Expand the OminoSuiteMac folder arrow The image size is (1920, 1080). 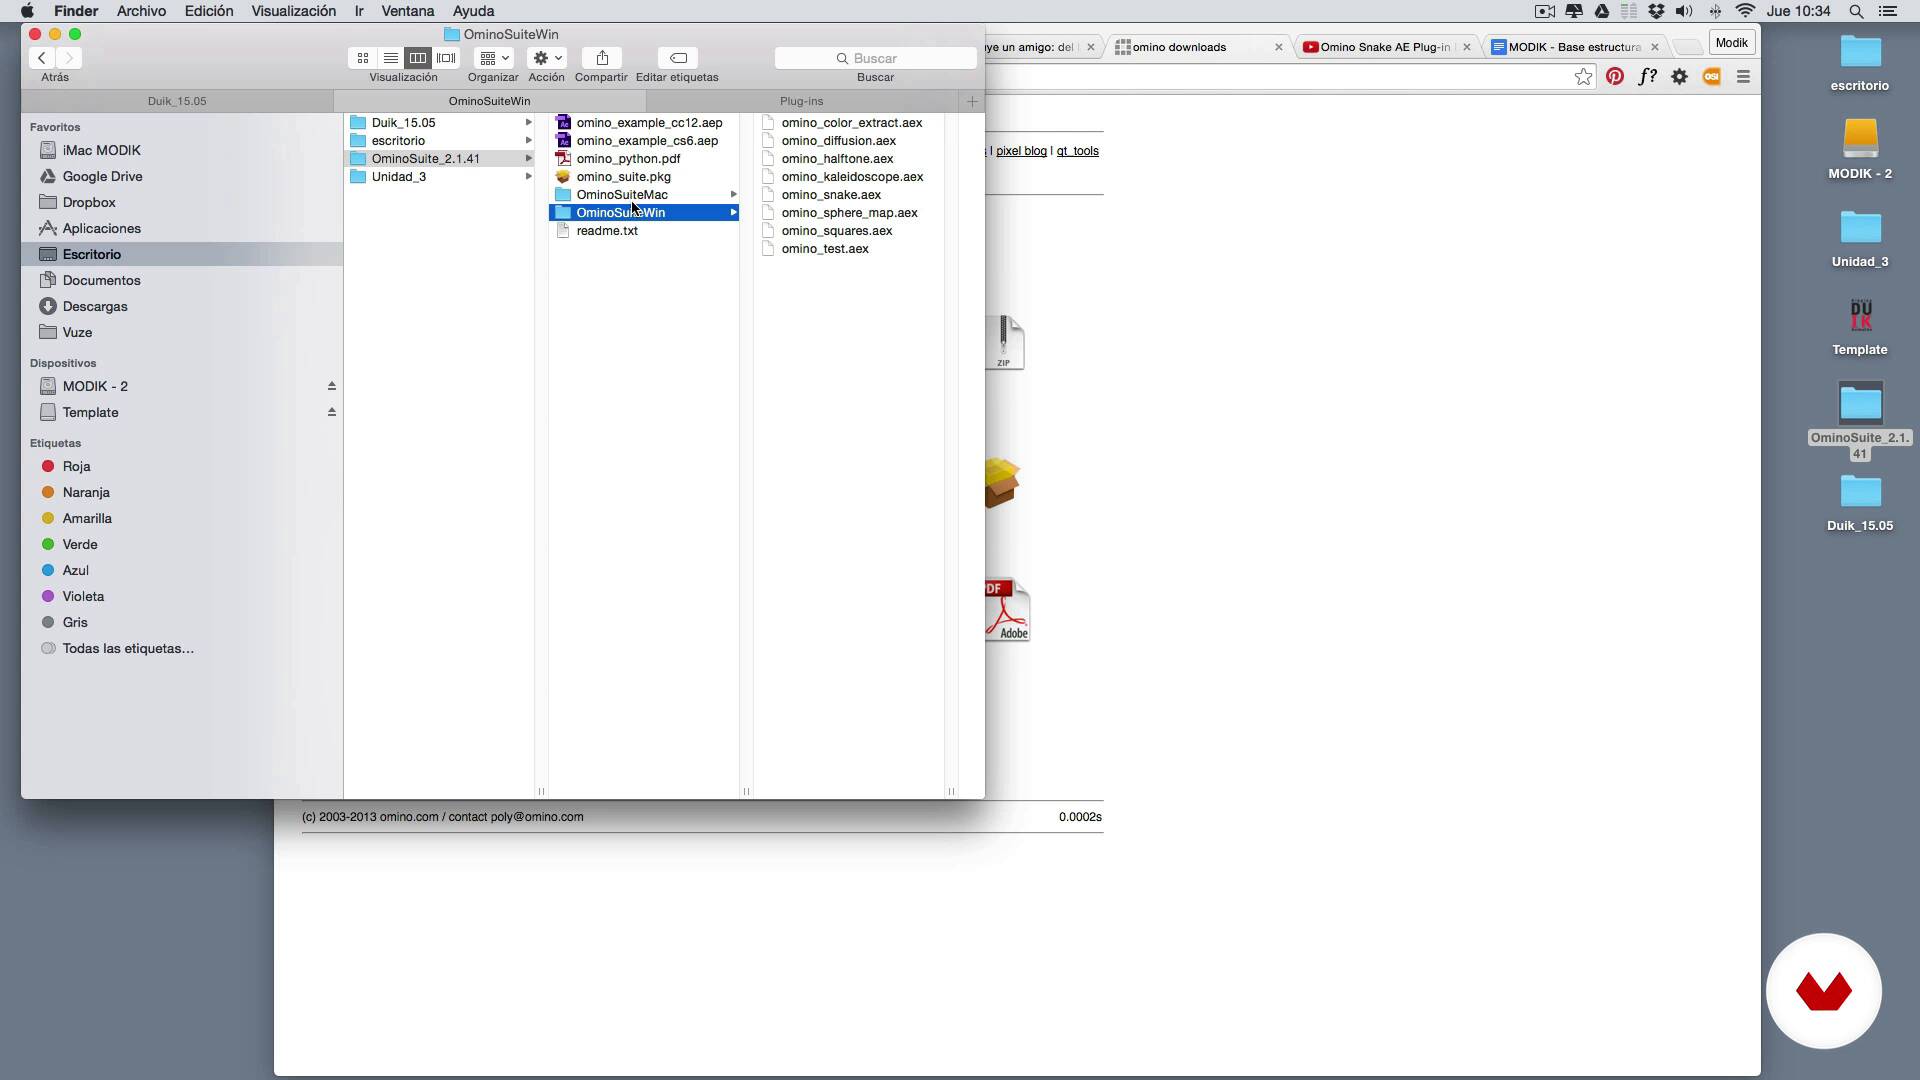(733, 195)
